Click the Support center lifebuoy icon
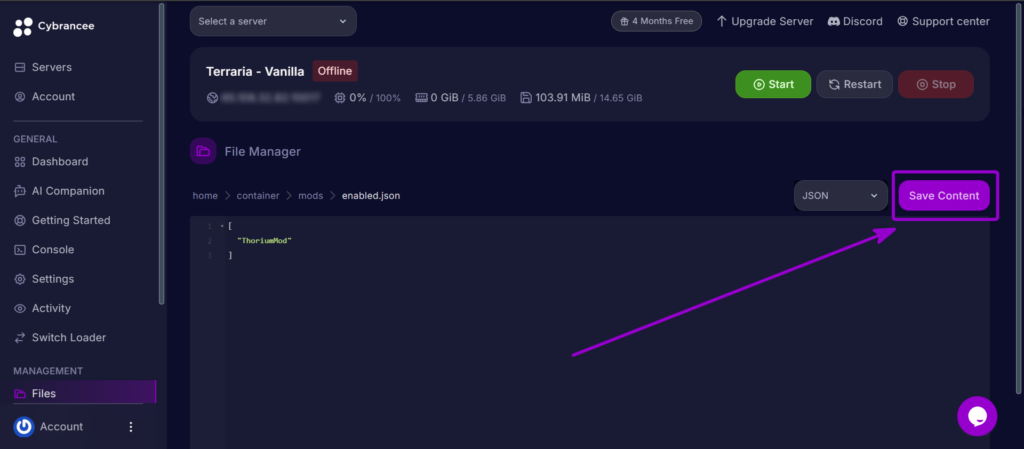The image size is (1024, 449). [x=903, y=22]
